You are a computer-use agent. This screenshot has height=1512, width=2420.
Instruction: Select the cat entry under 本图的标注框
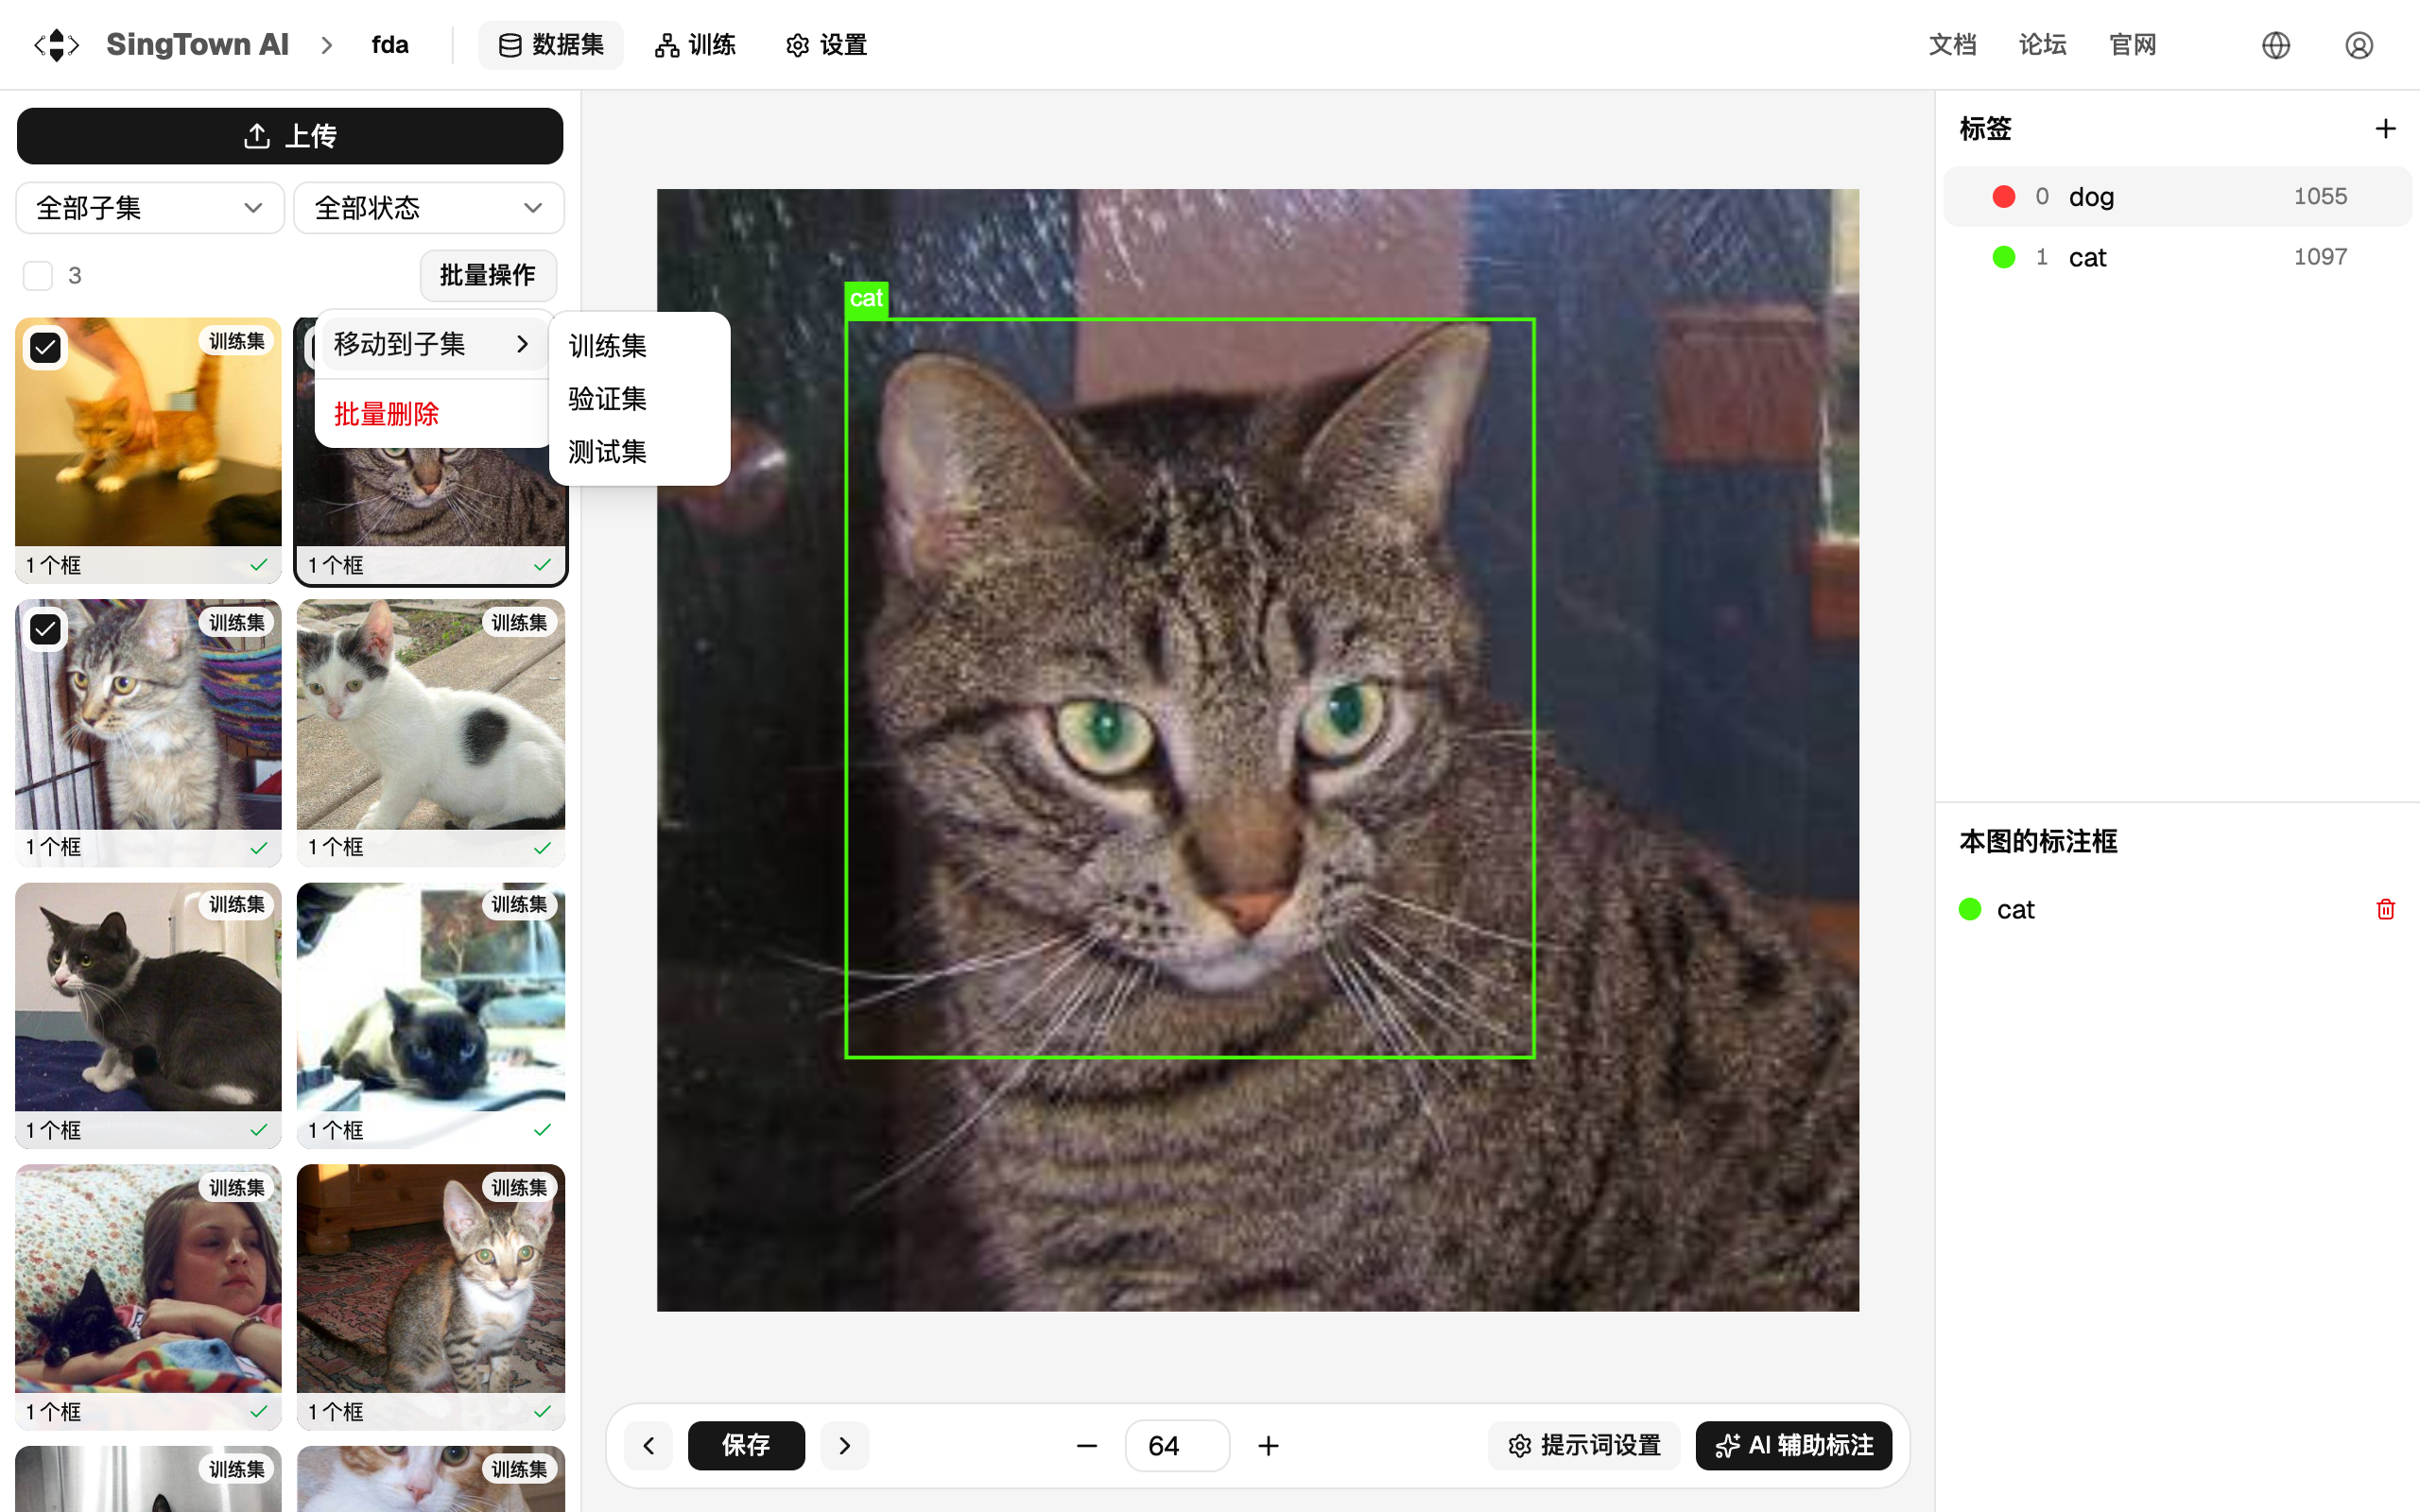(x=2177, y=909)
